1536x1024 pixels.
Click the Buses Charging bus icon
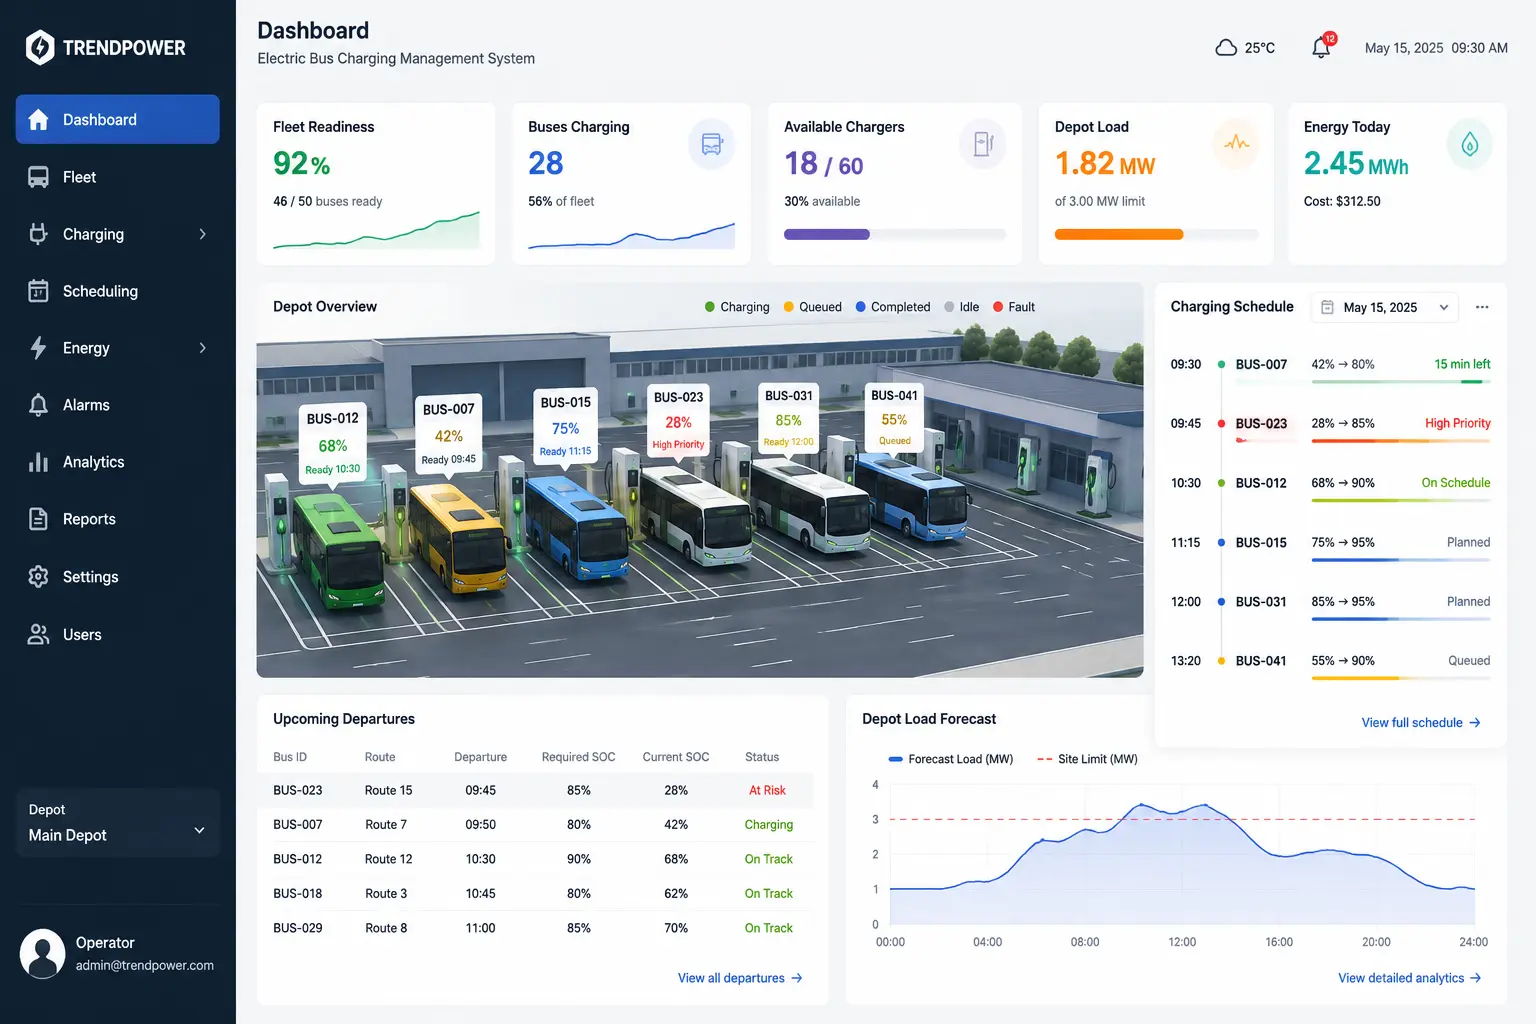tap(712, 145)
